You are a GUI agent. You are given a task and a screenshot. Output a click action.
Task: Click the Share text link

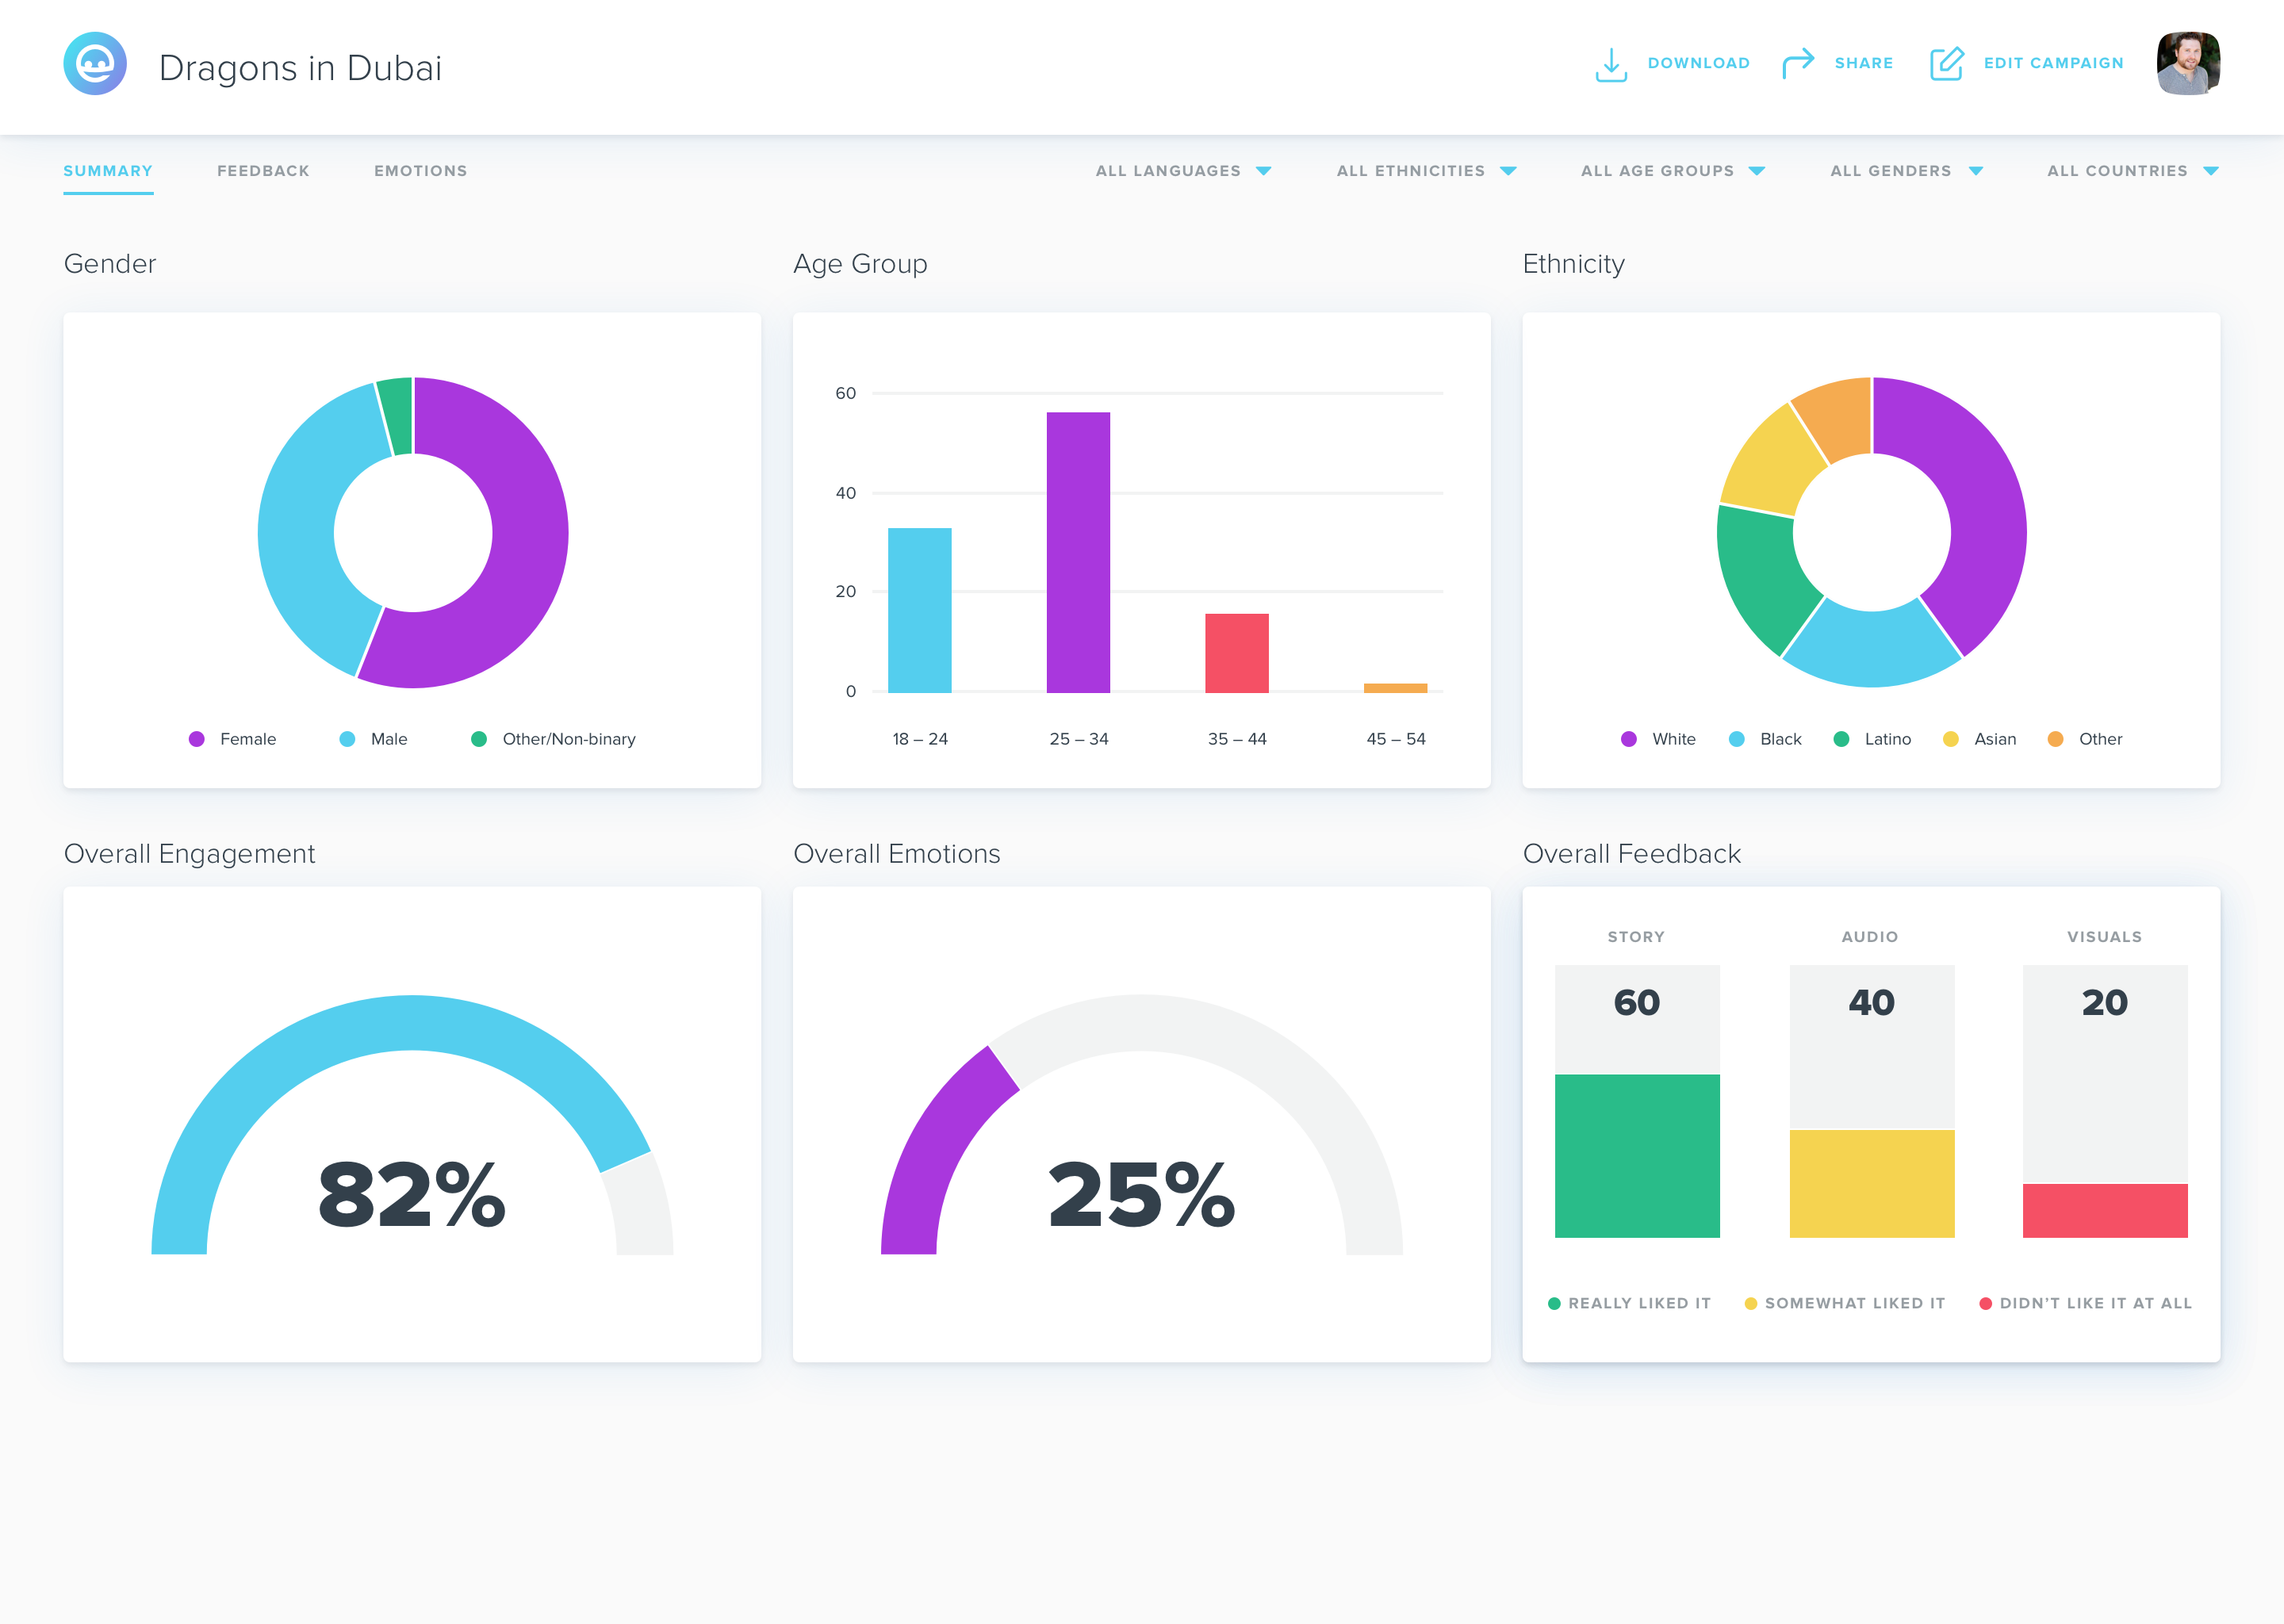coord(1863,63)
